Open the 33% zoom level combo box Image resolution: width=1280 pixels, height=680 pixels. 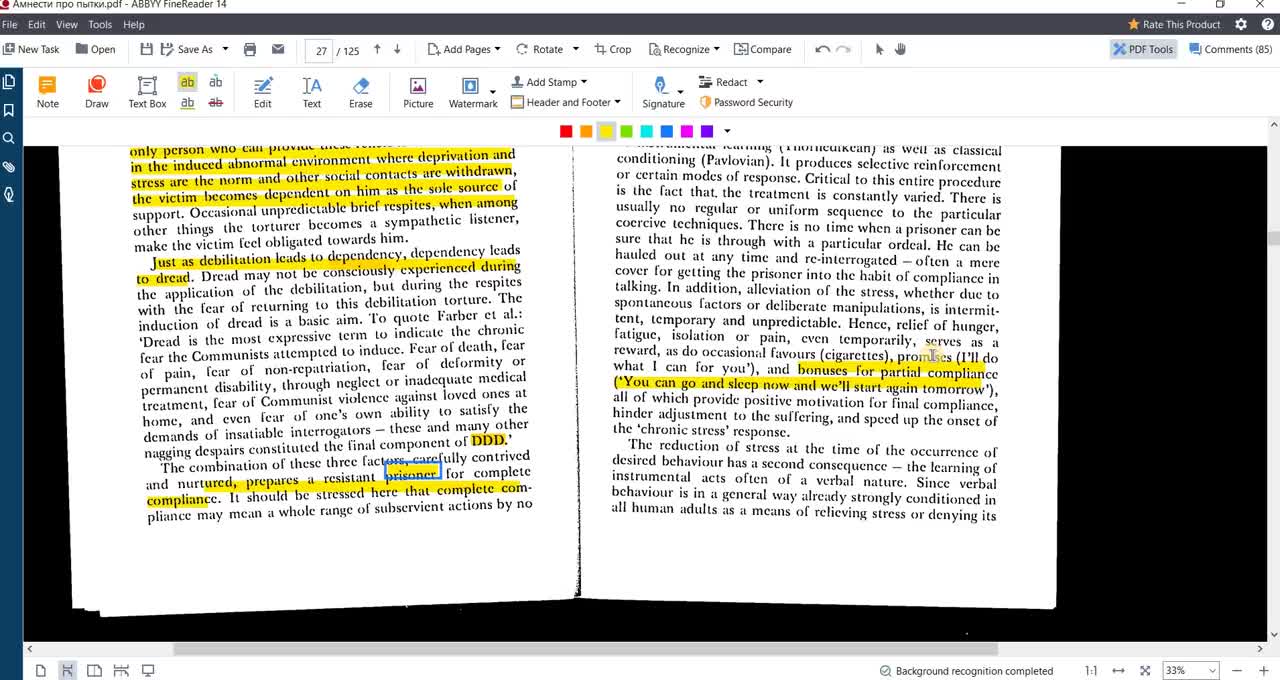1192,670
